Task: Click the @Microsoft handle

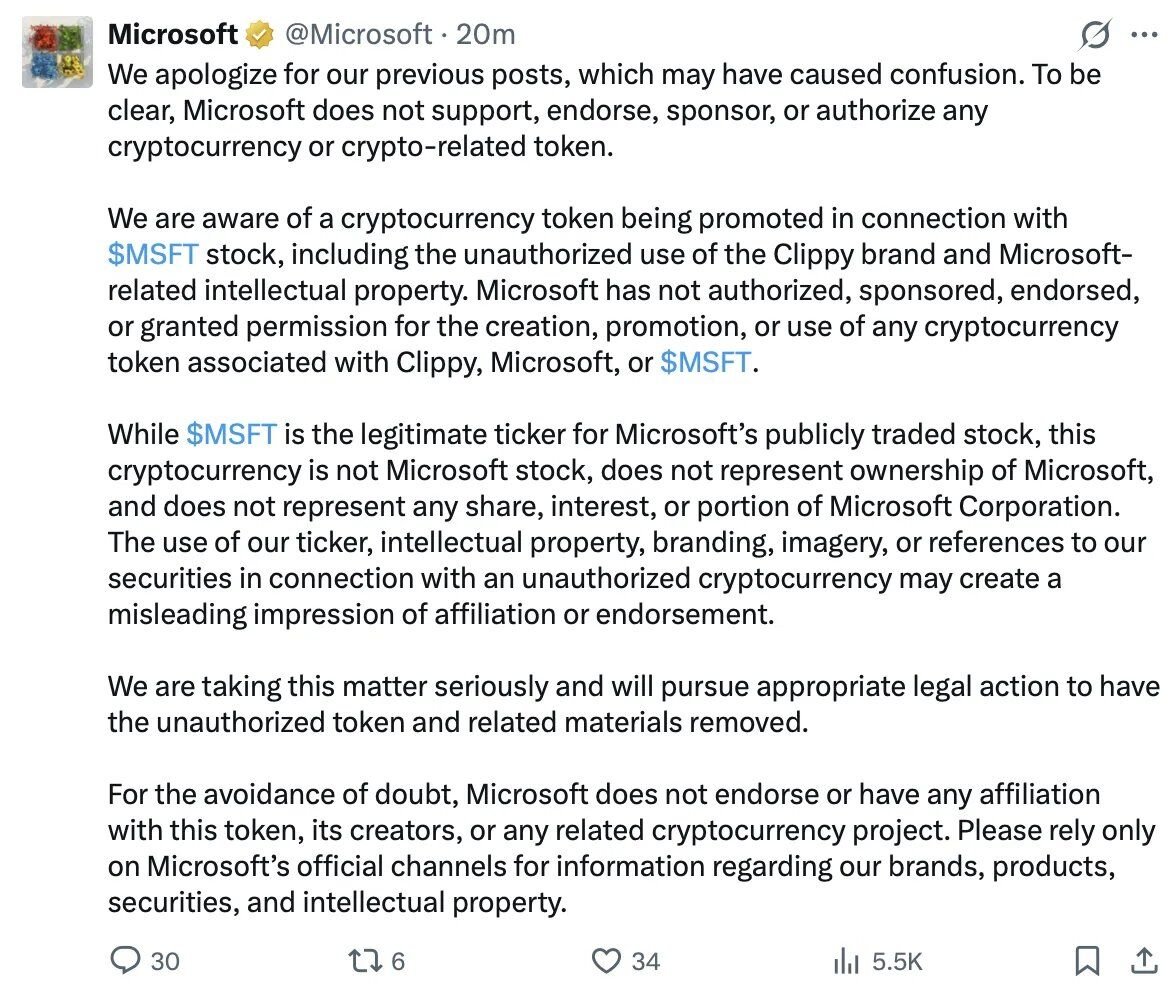Action: (358, 35)
